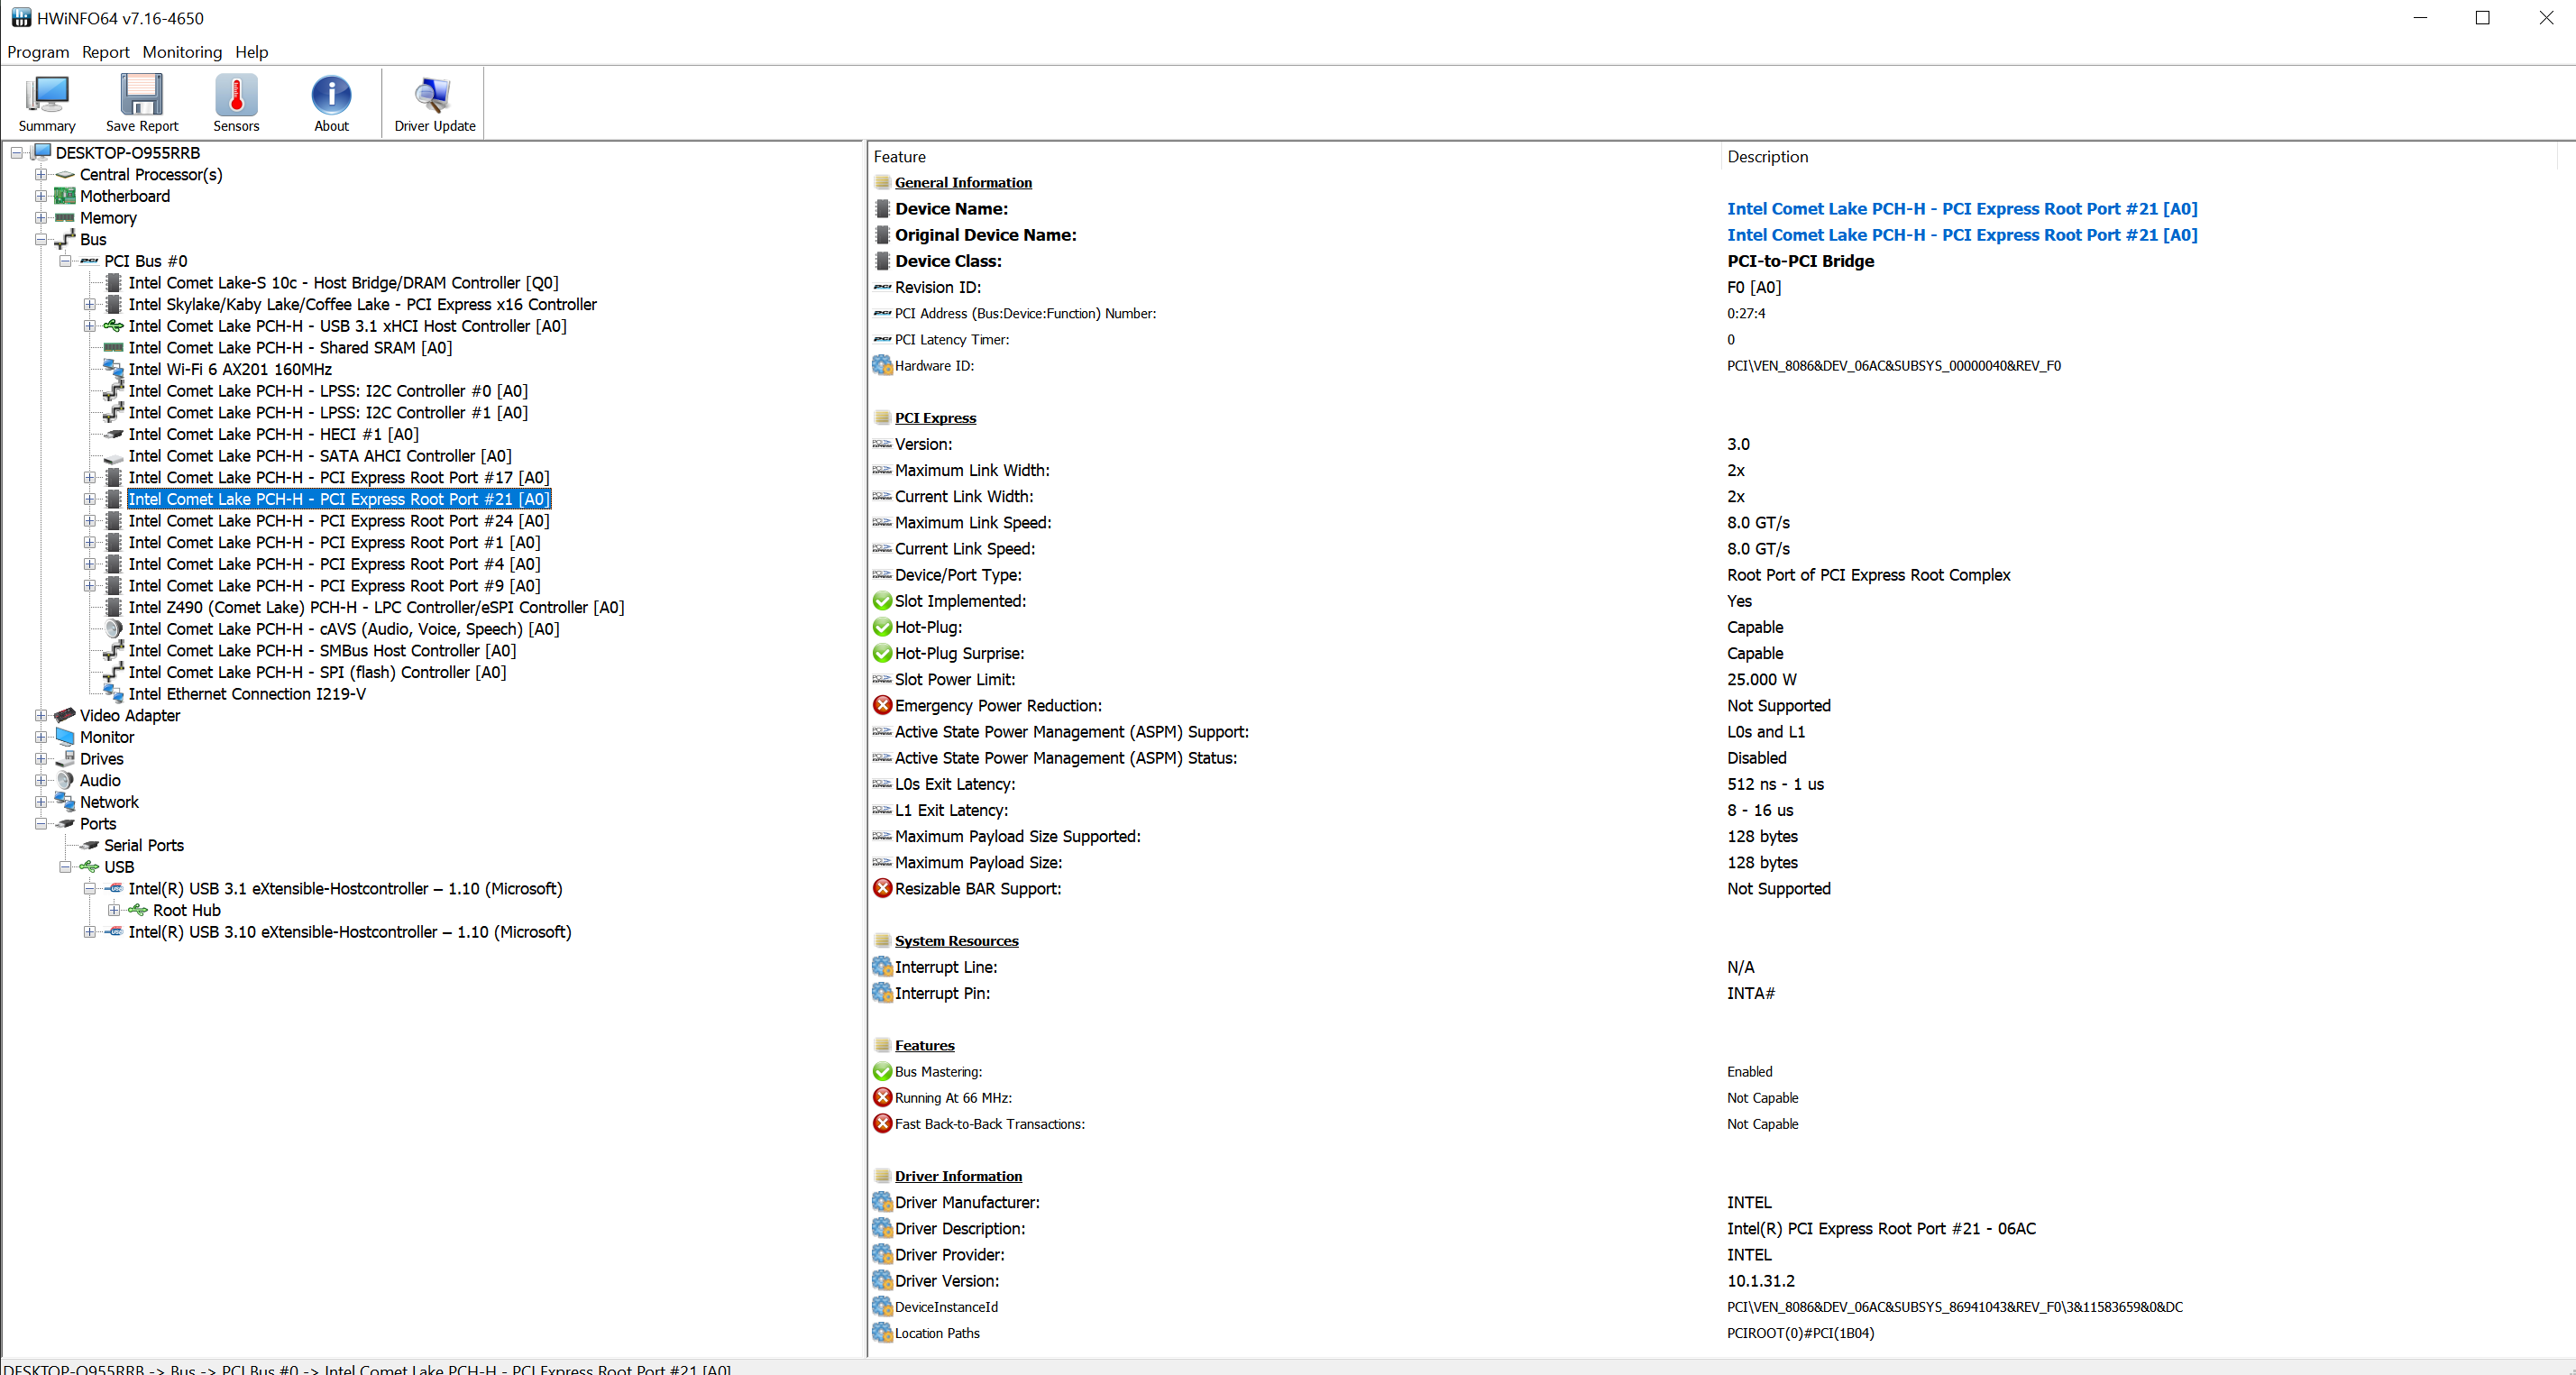Select Intel Ethernet Connection I219-V entry
Image resolution: width=2576 pixels, height=1375 pixels.
coord(247,694)
